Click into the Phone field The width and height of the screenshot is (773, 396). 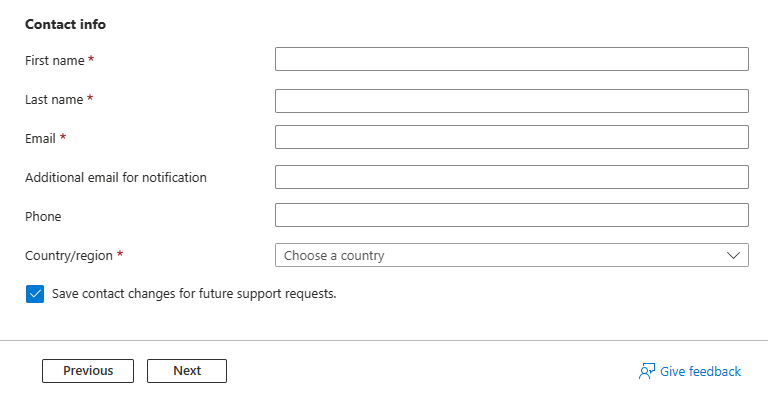pos(512,215)
